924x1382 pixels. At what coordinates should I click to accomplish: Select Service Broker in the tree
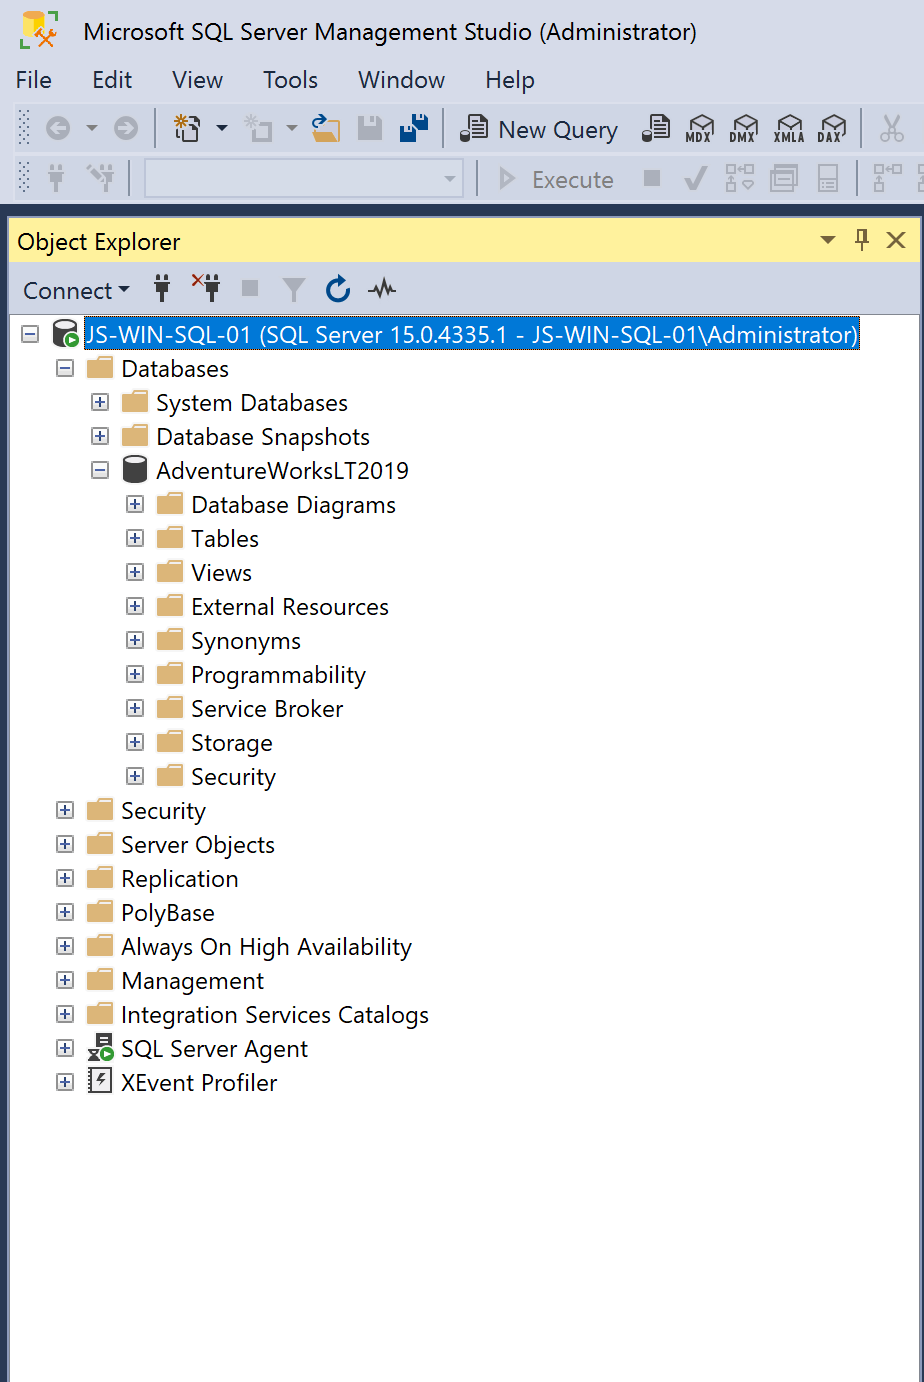point(267,709)
